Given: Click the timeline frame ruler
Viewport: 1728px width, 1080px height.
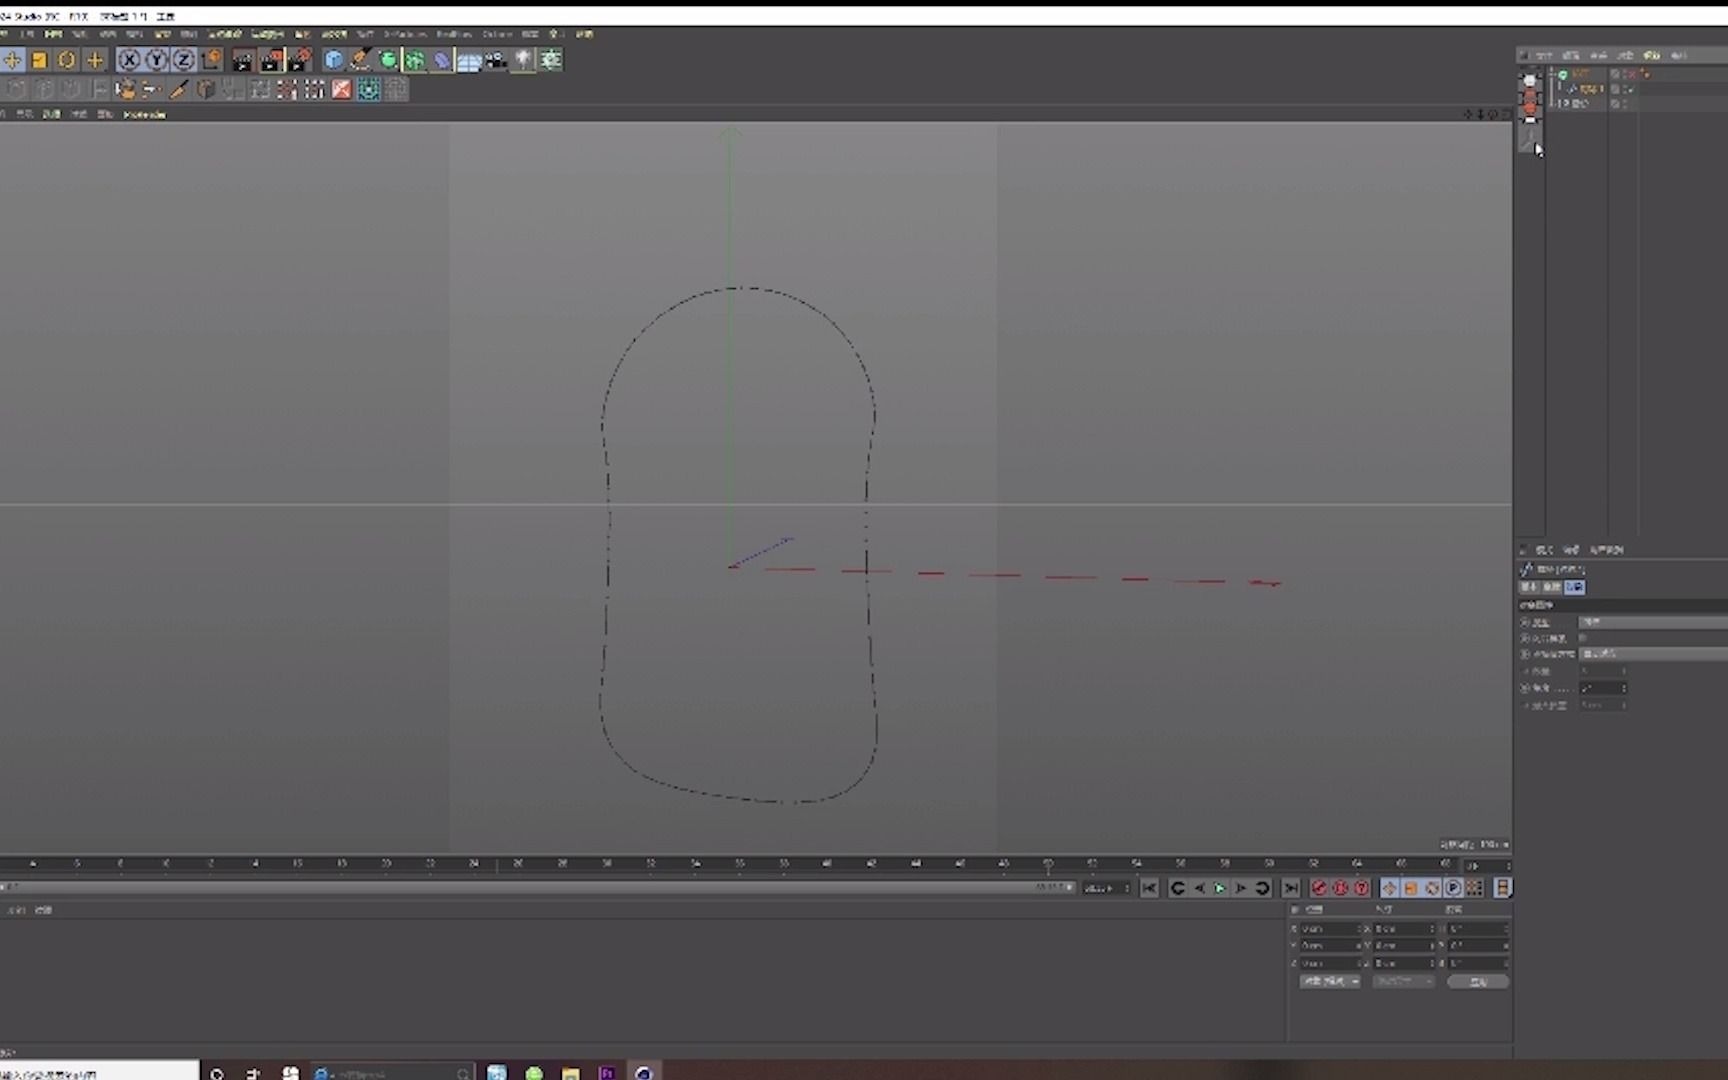Looking at the screenshot, I should tap(730, 864).
